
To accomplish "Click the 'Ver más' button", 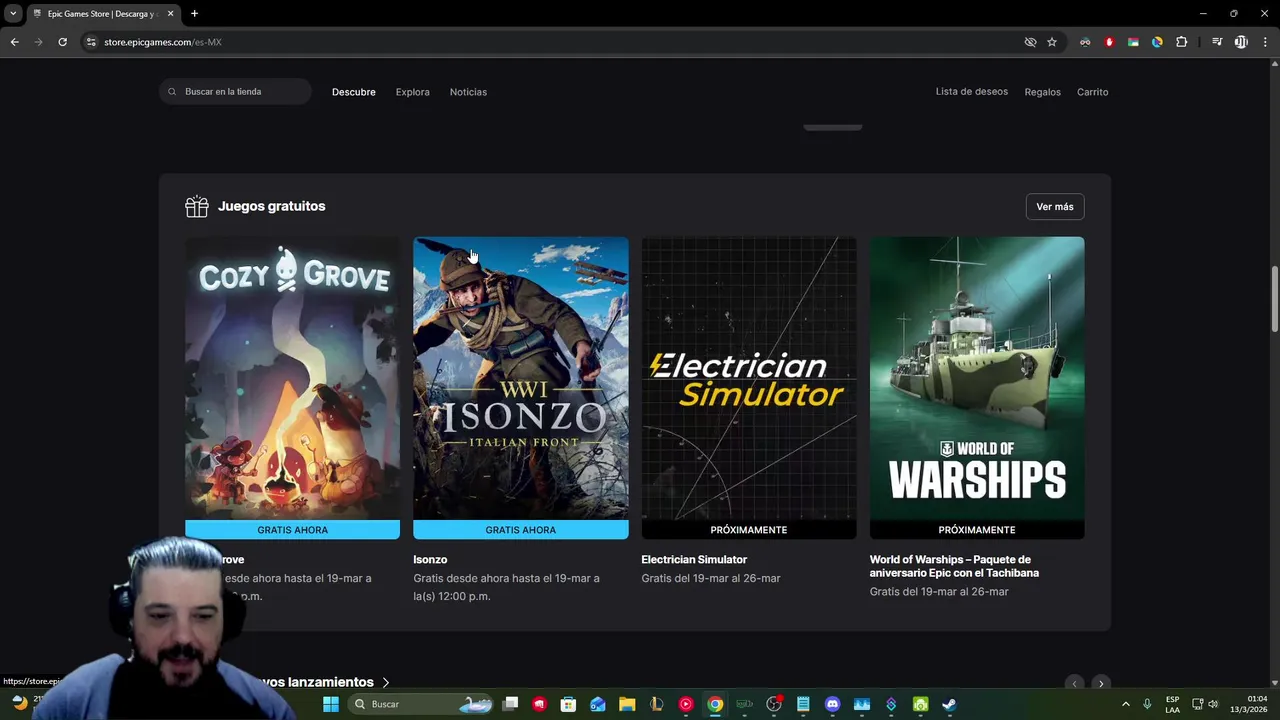I will click(1055, 207).
